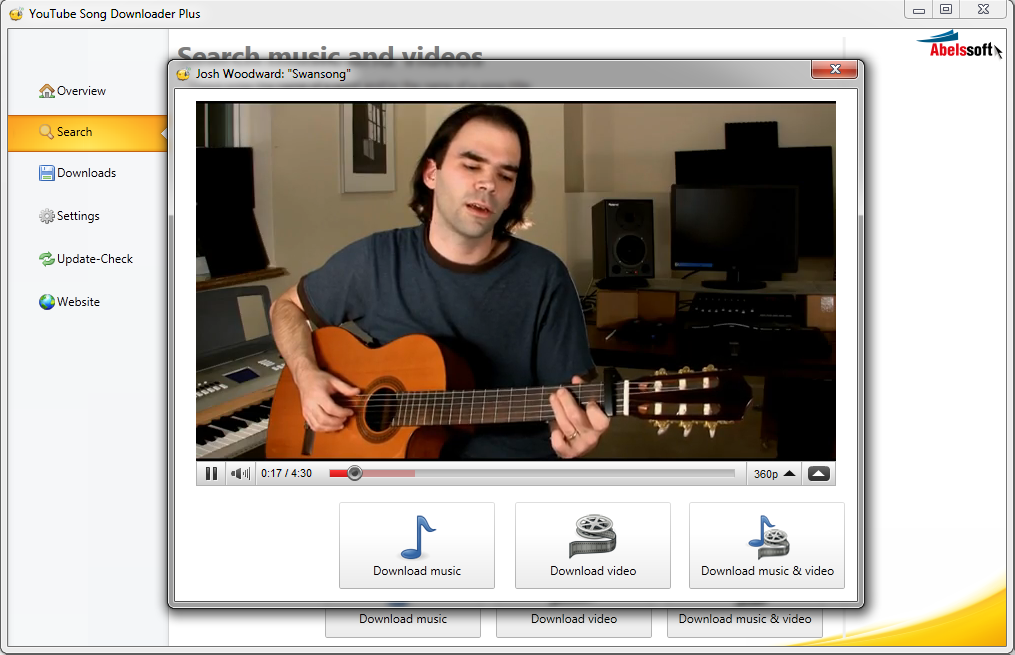Click the Overview house icon
This screenshot has width=1015, height=655.
pyautogui.click(x=47, y=91)
